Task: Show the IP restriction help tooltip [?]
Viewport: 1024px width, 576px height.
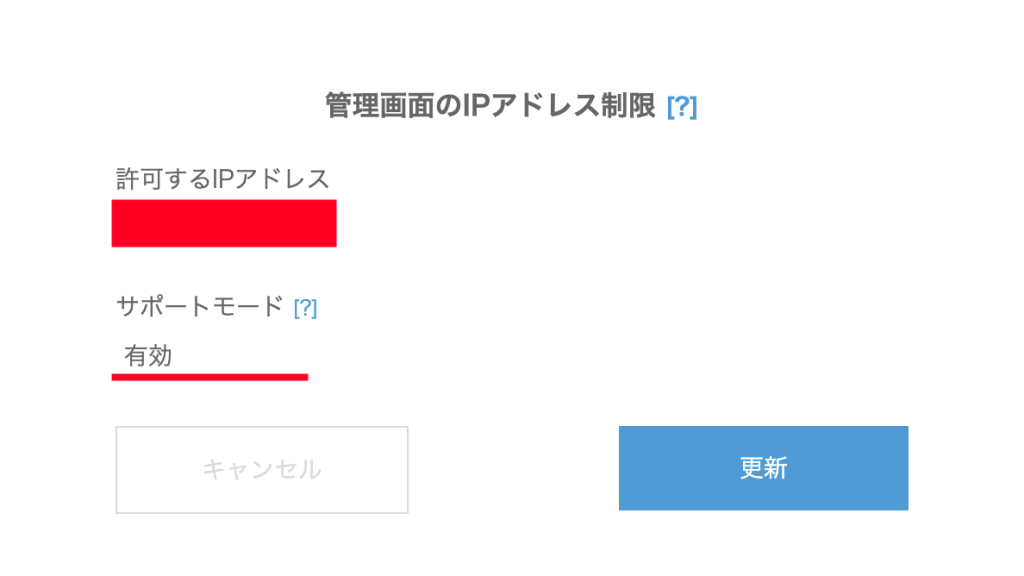Action: pyautogui.click(x=681, y=107)
